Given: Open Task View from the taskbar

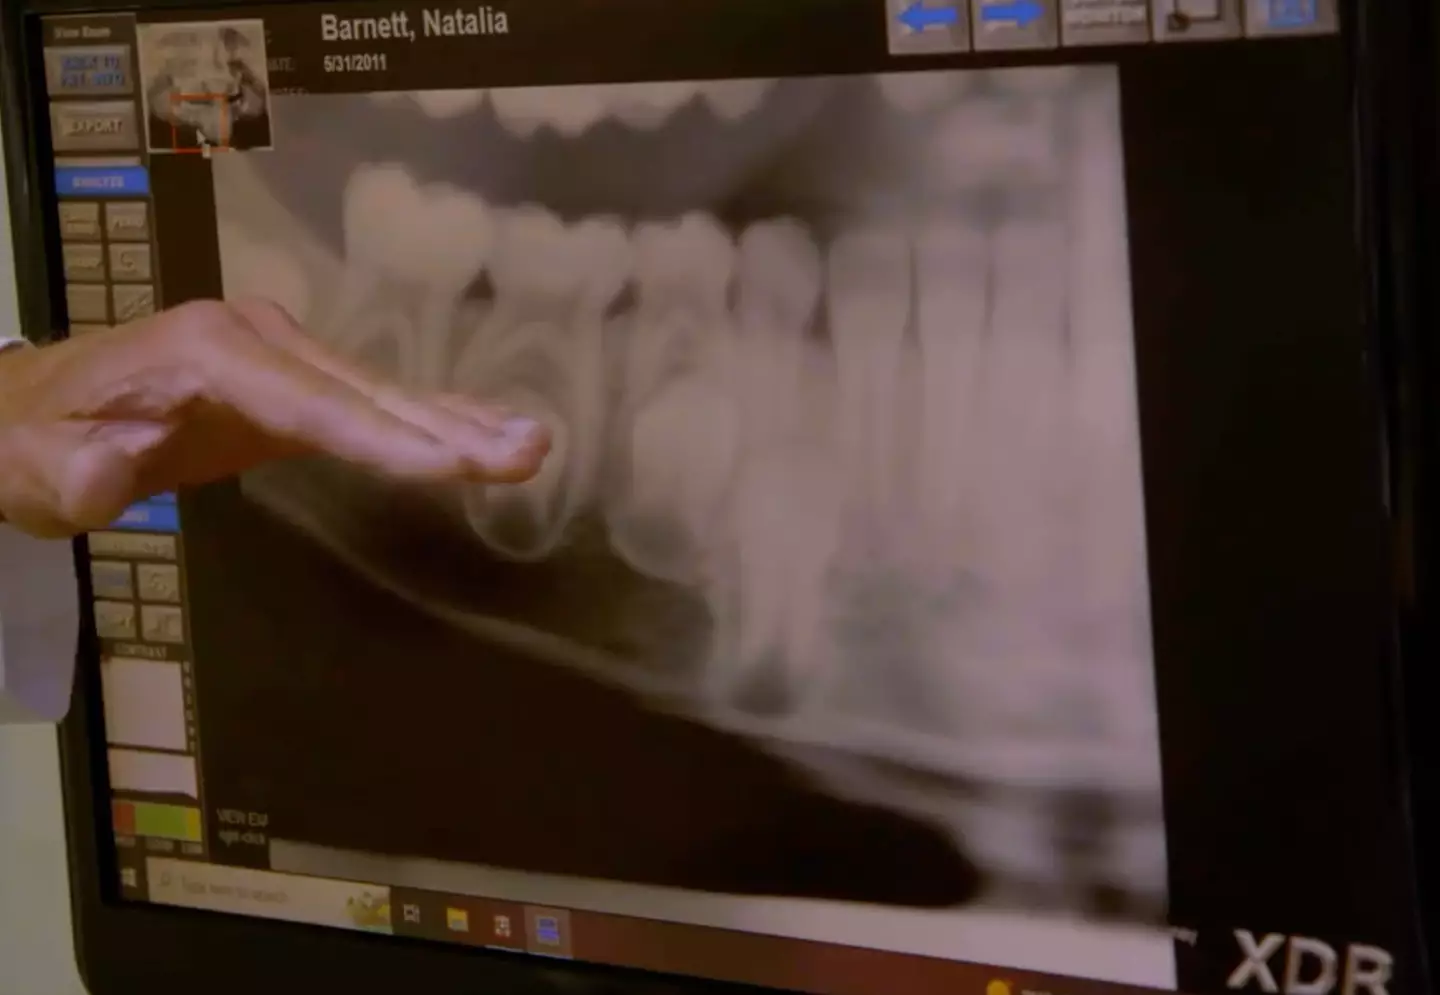Looking at the screenshot, I should click(411, 913).
